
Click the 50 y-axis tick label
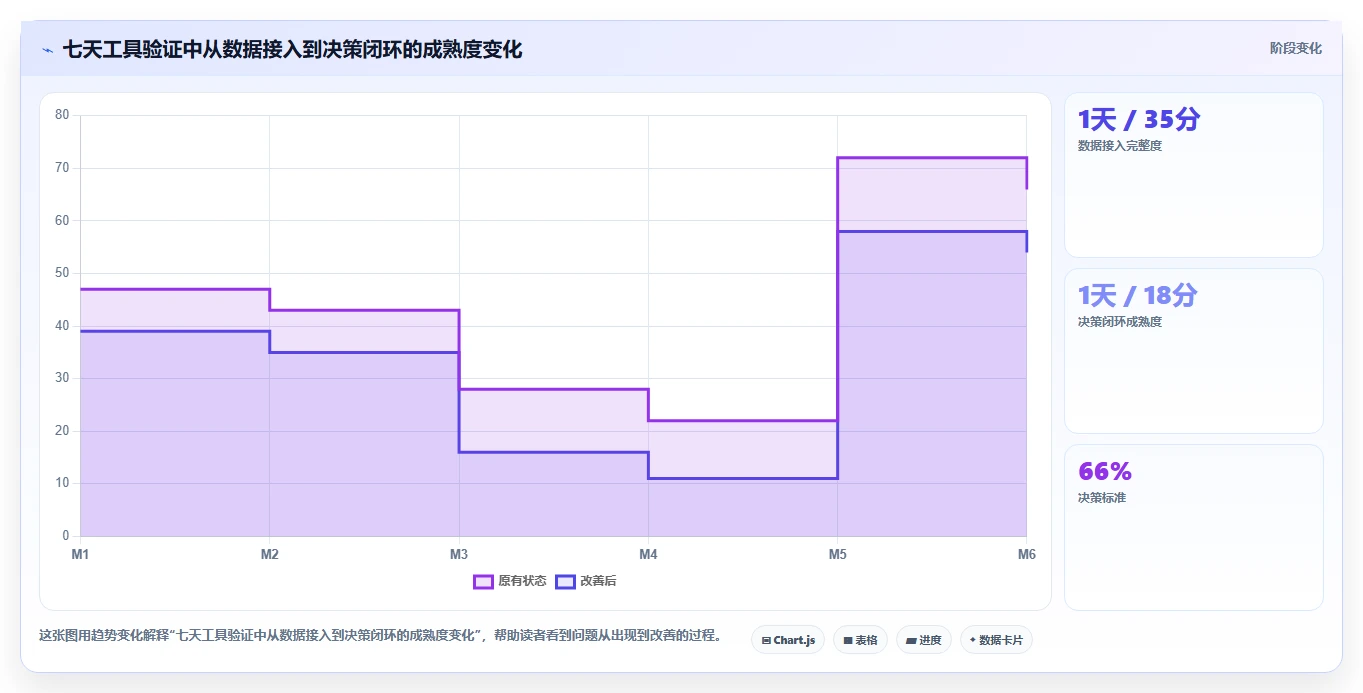click(x=62, y=273)
